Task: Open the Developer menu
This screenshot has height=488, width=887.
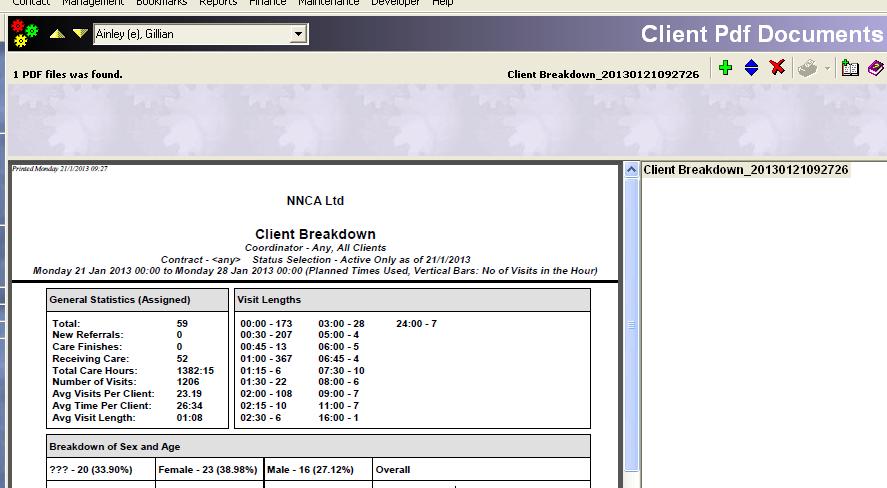Action: [395, 3]
